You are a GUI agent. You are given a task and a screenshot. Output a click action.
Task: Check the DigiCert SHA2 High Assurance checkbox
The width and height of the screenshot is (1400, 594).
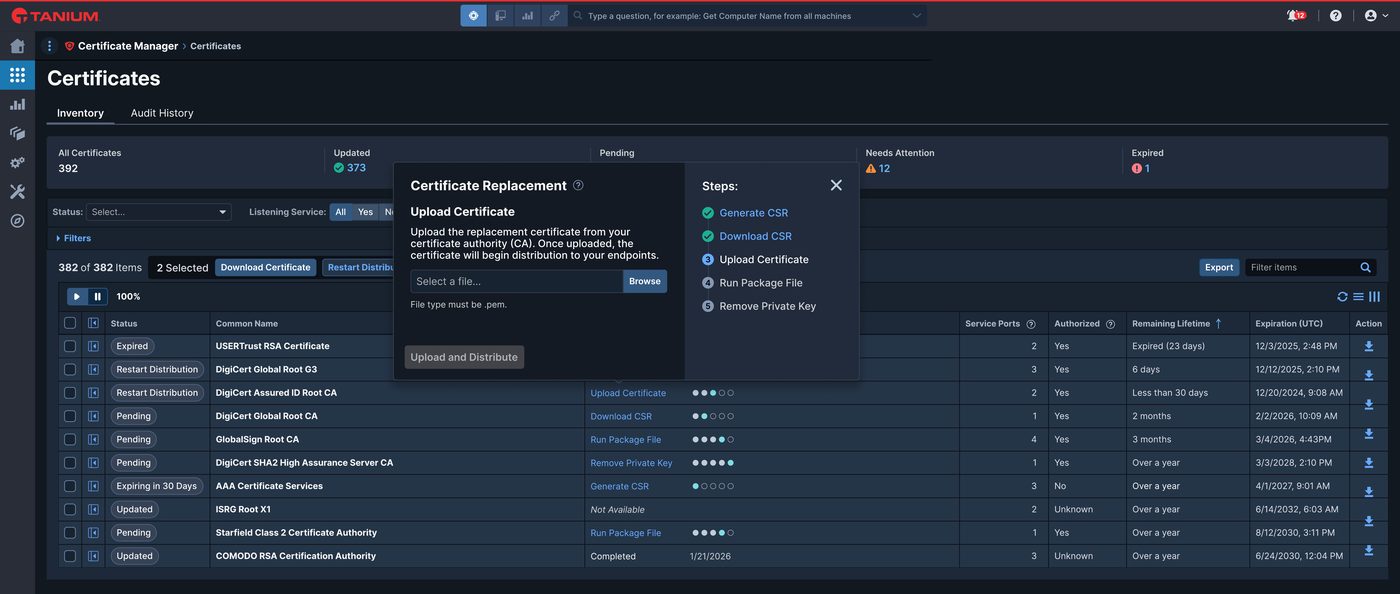(70, 463)
